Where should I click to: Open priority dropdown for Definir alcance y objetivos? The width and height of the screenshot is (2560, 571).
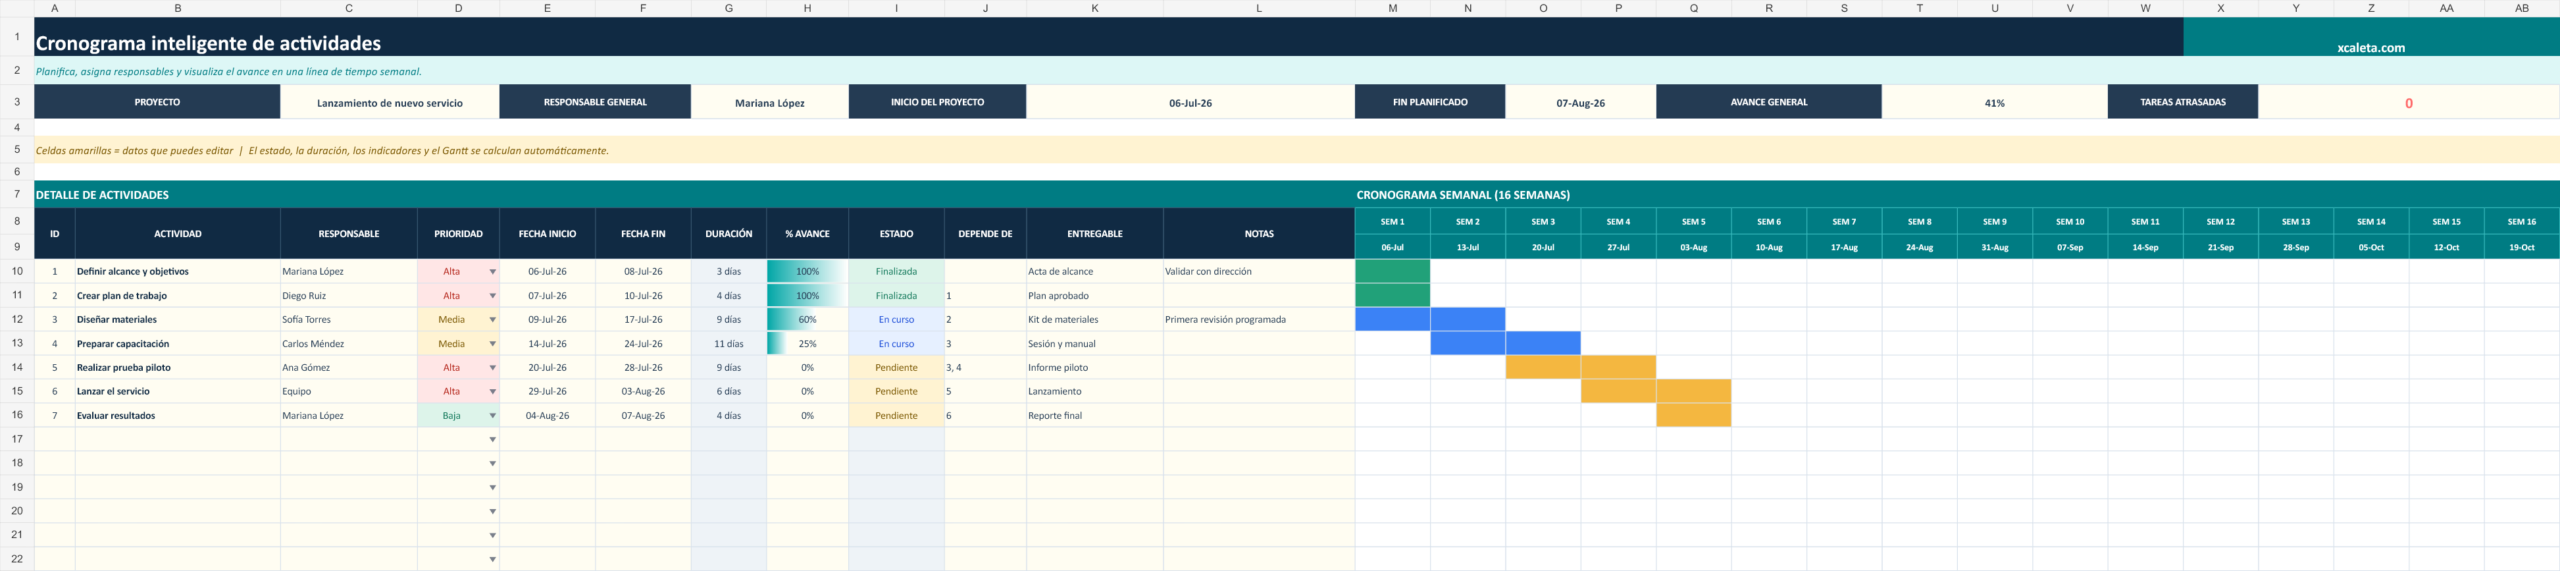[x=492, y=271]
